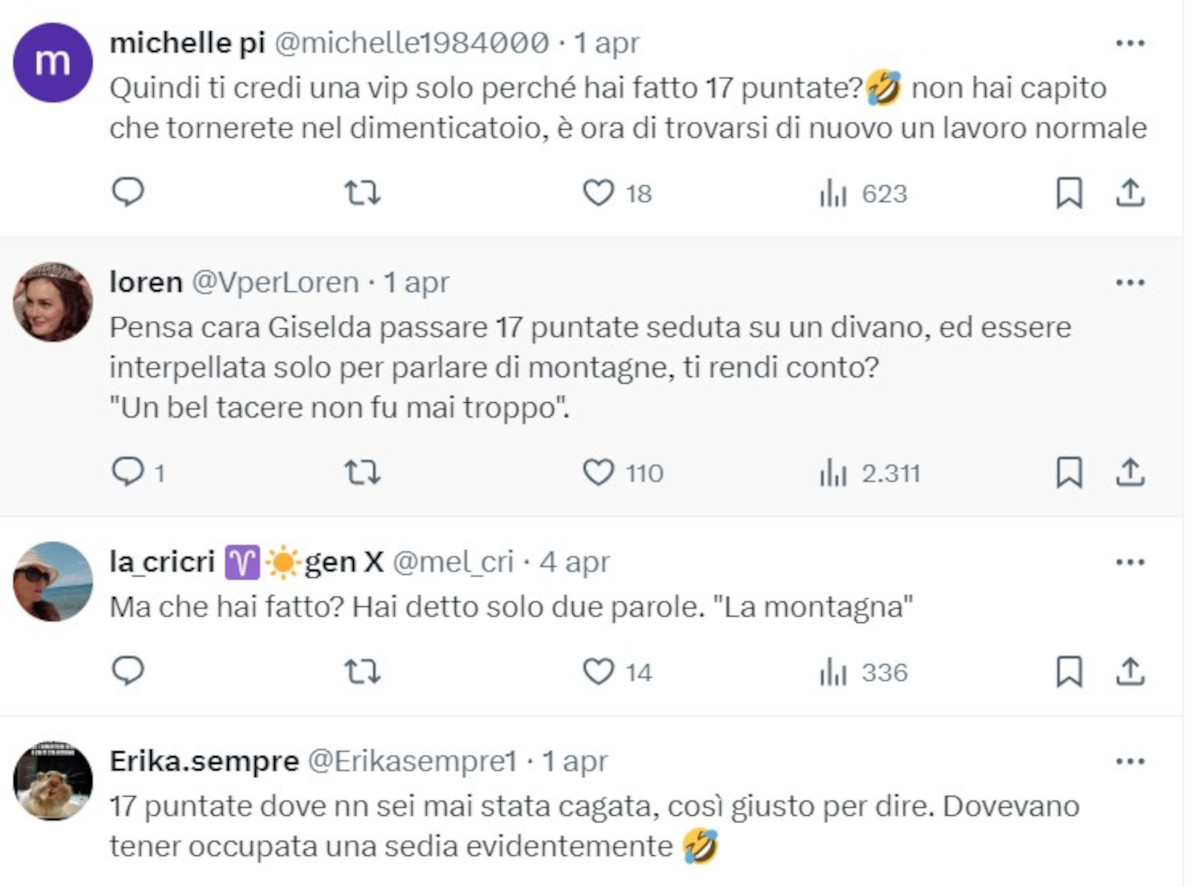The height and width of the screenshot is (887, 1200).
Task: Open more options on michelle pi's tweet
Action: tap(1129, 43)
